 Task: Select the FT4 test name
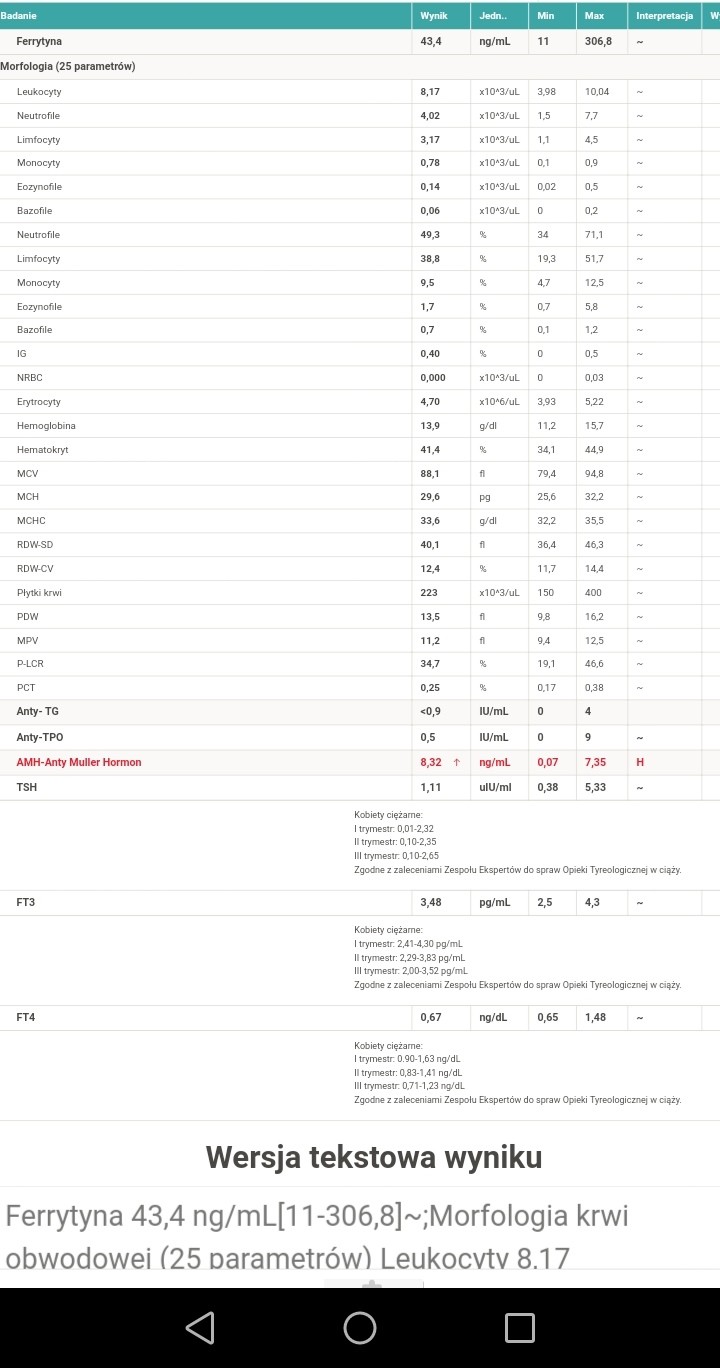point(26,1017)
